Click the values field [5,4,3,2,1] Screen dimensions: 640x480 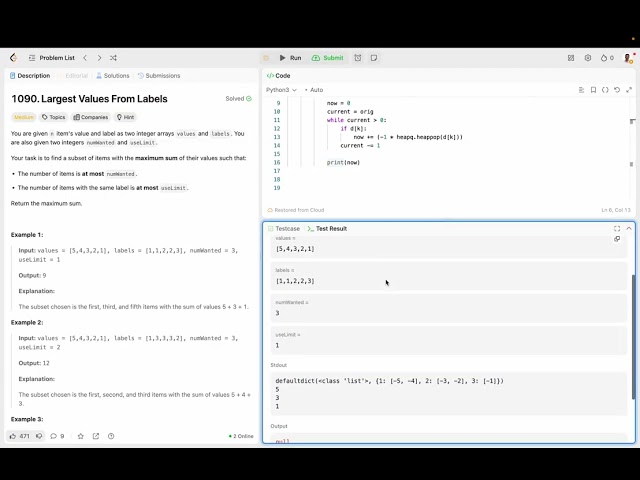(x=448, y=249)
